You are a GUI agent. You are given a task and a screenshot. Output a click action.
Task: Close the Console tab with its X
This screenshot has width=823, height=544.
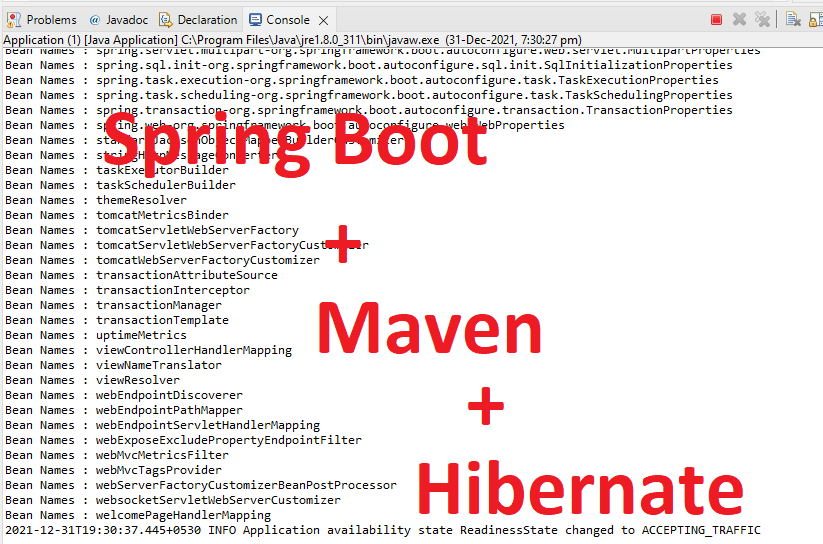[324, 20]
